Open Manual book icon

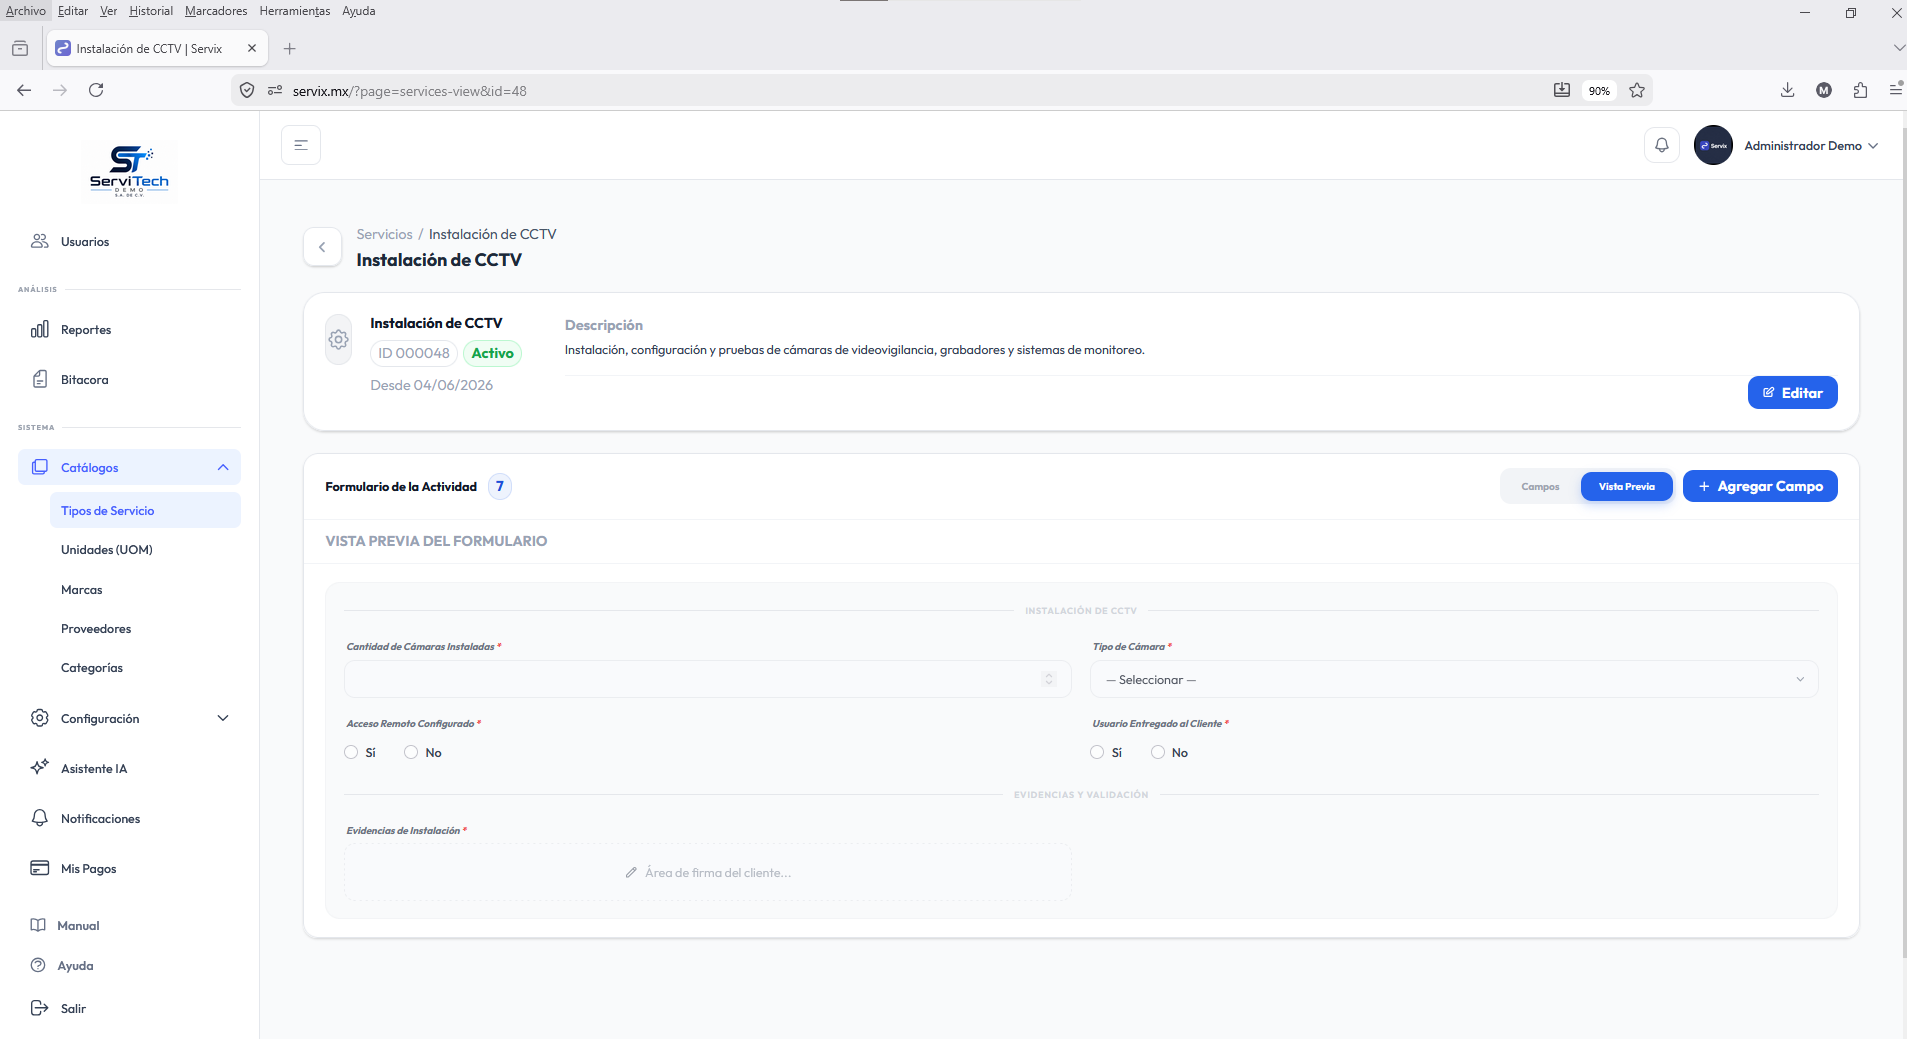(x=38, y=925)
